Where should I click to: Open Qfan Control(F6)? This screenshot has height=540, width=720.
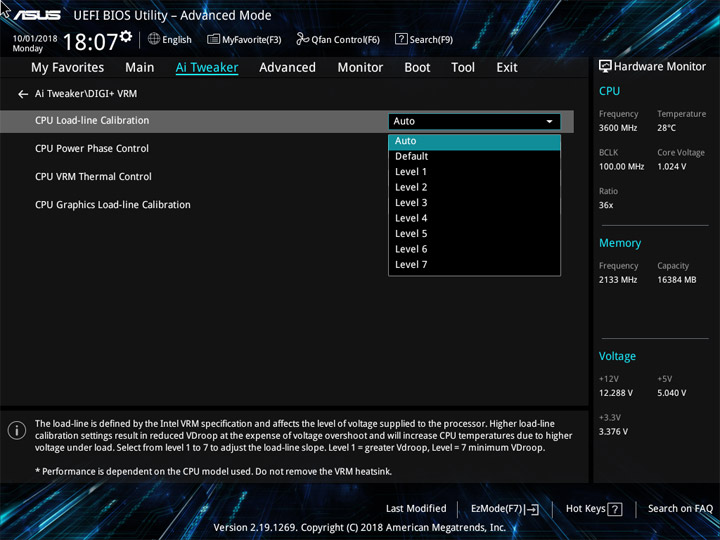[338, 39]
